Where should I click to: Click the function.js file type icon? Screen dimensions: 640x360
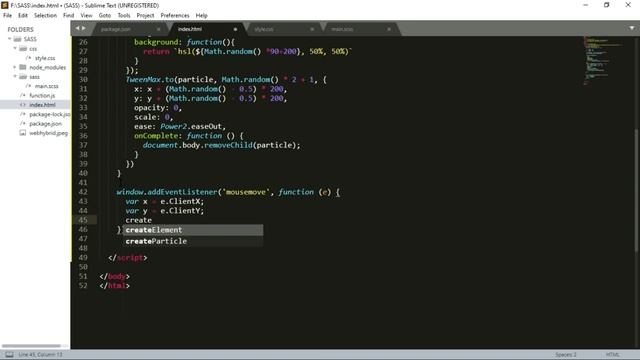(23, 96)
